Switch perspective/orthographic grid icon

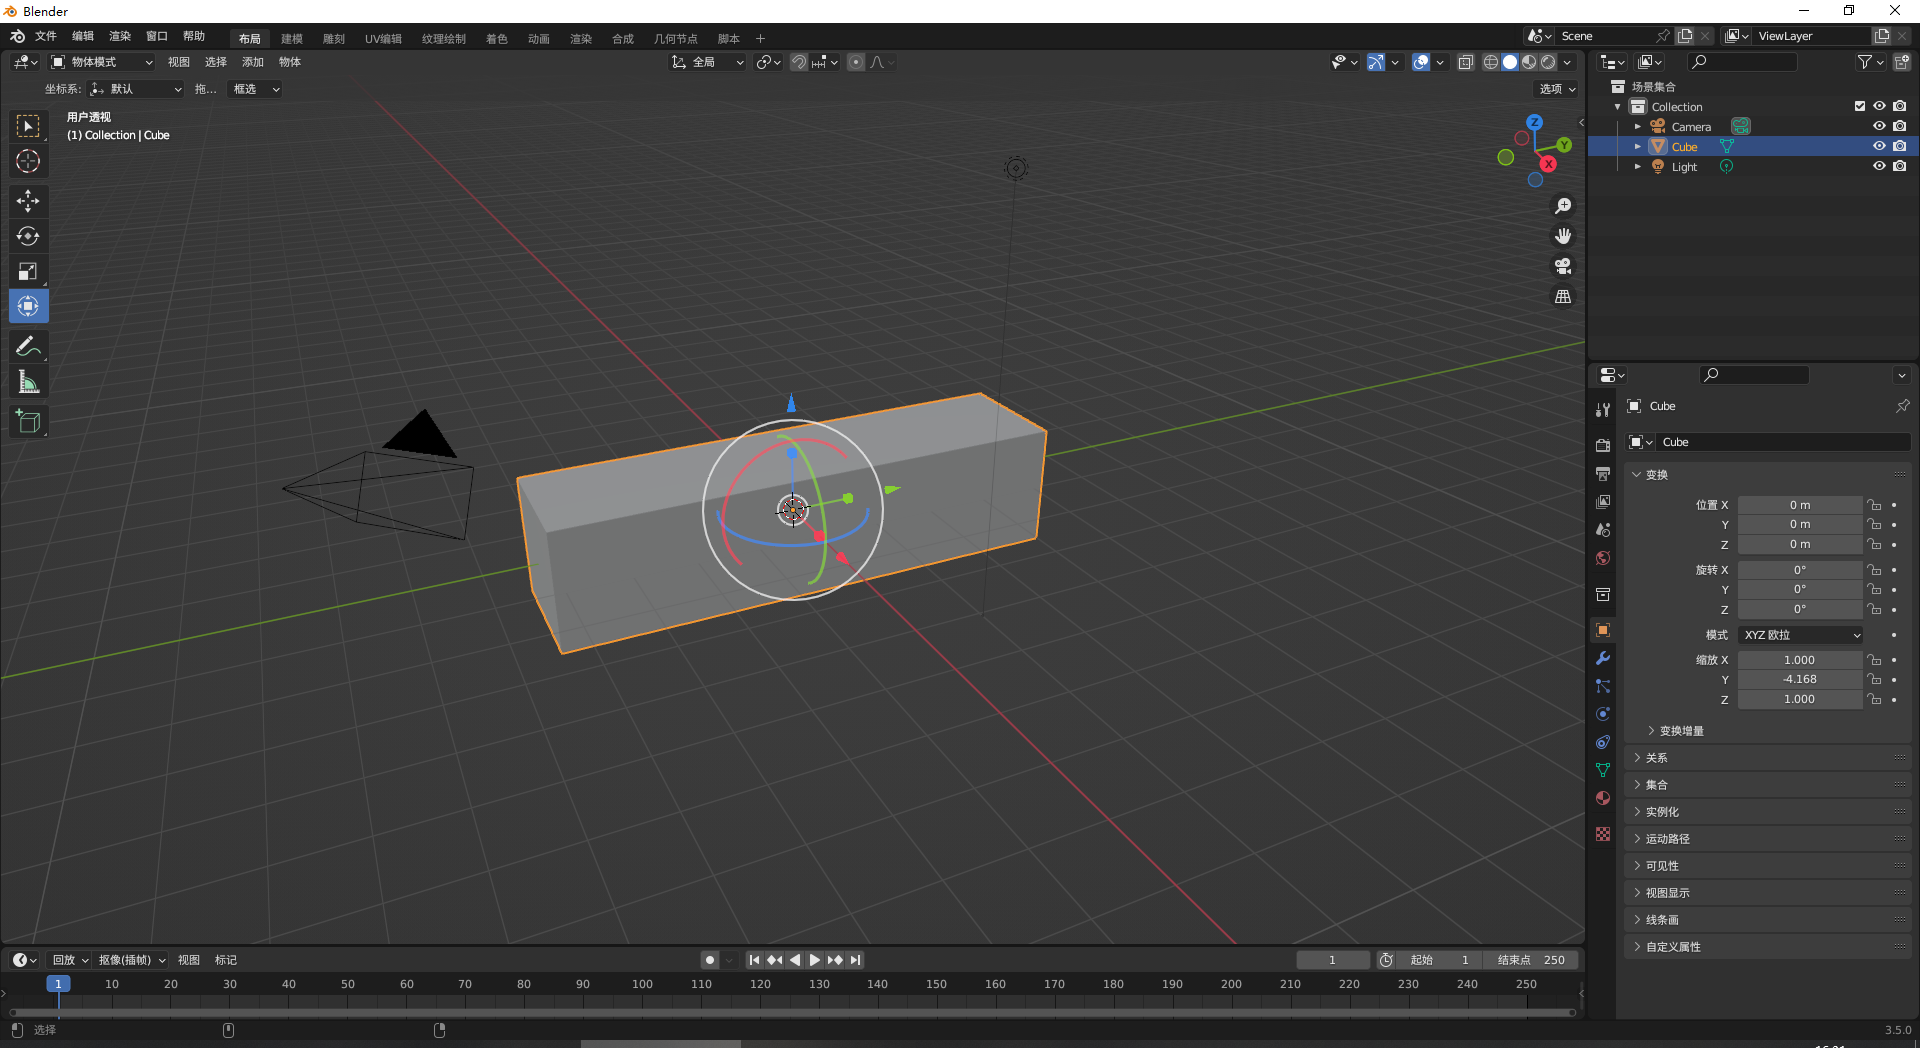[x=1563, y=296]
